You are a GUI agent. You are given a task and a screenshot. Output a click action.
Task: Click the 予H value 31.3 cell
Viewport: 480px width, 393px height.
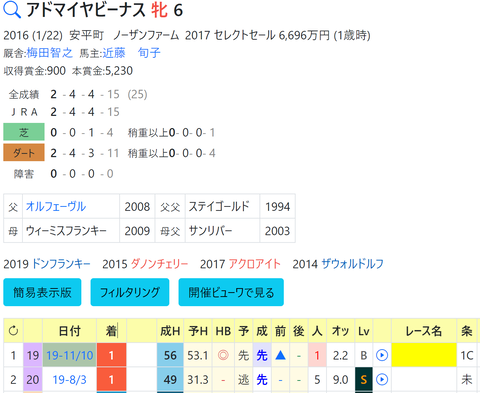click(198, 379)
